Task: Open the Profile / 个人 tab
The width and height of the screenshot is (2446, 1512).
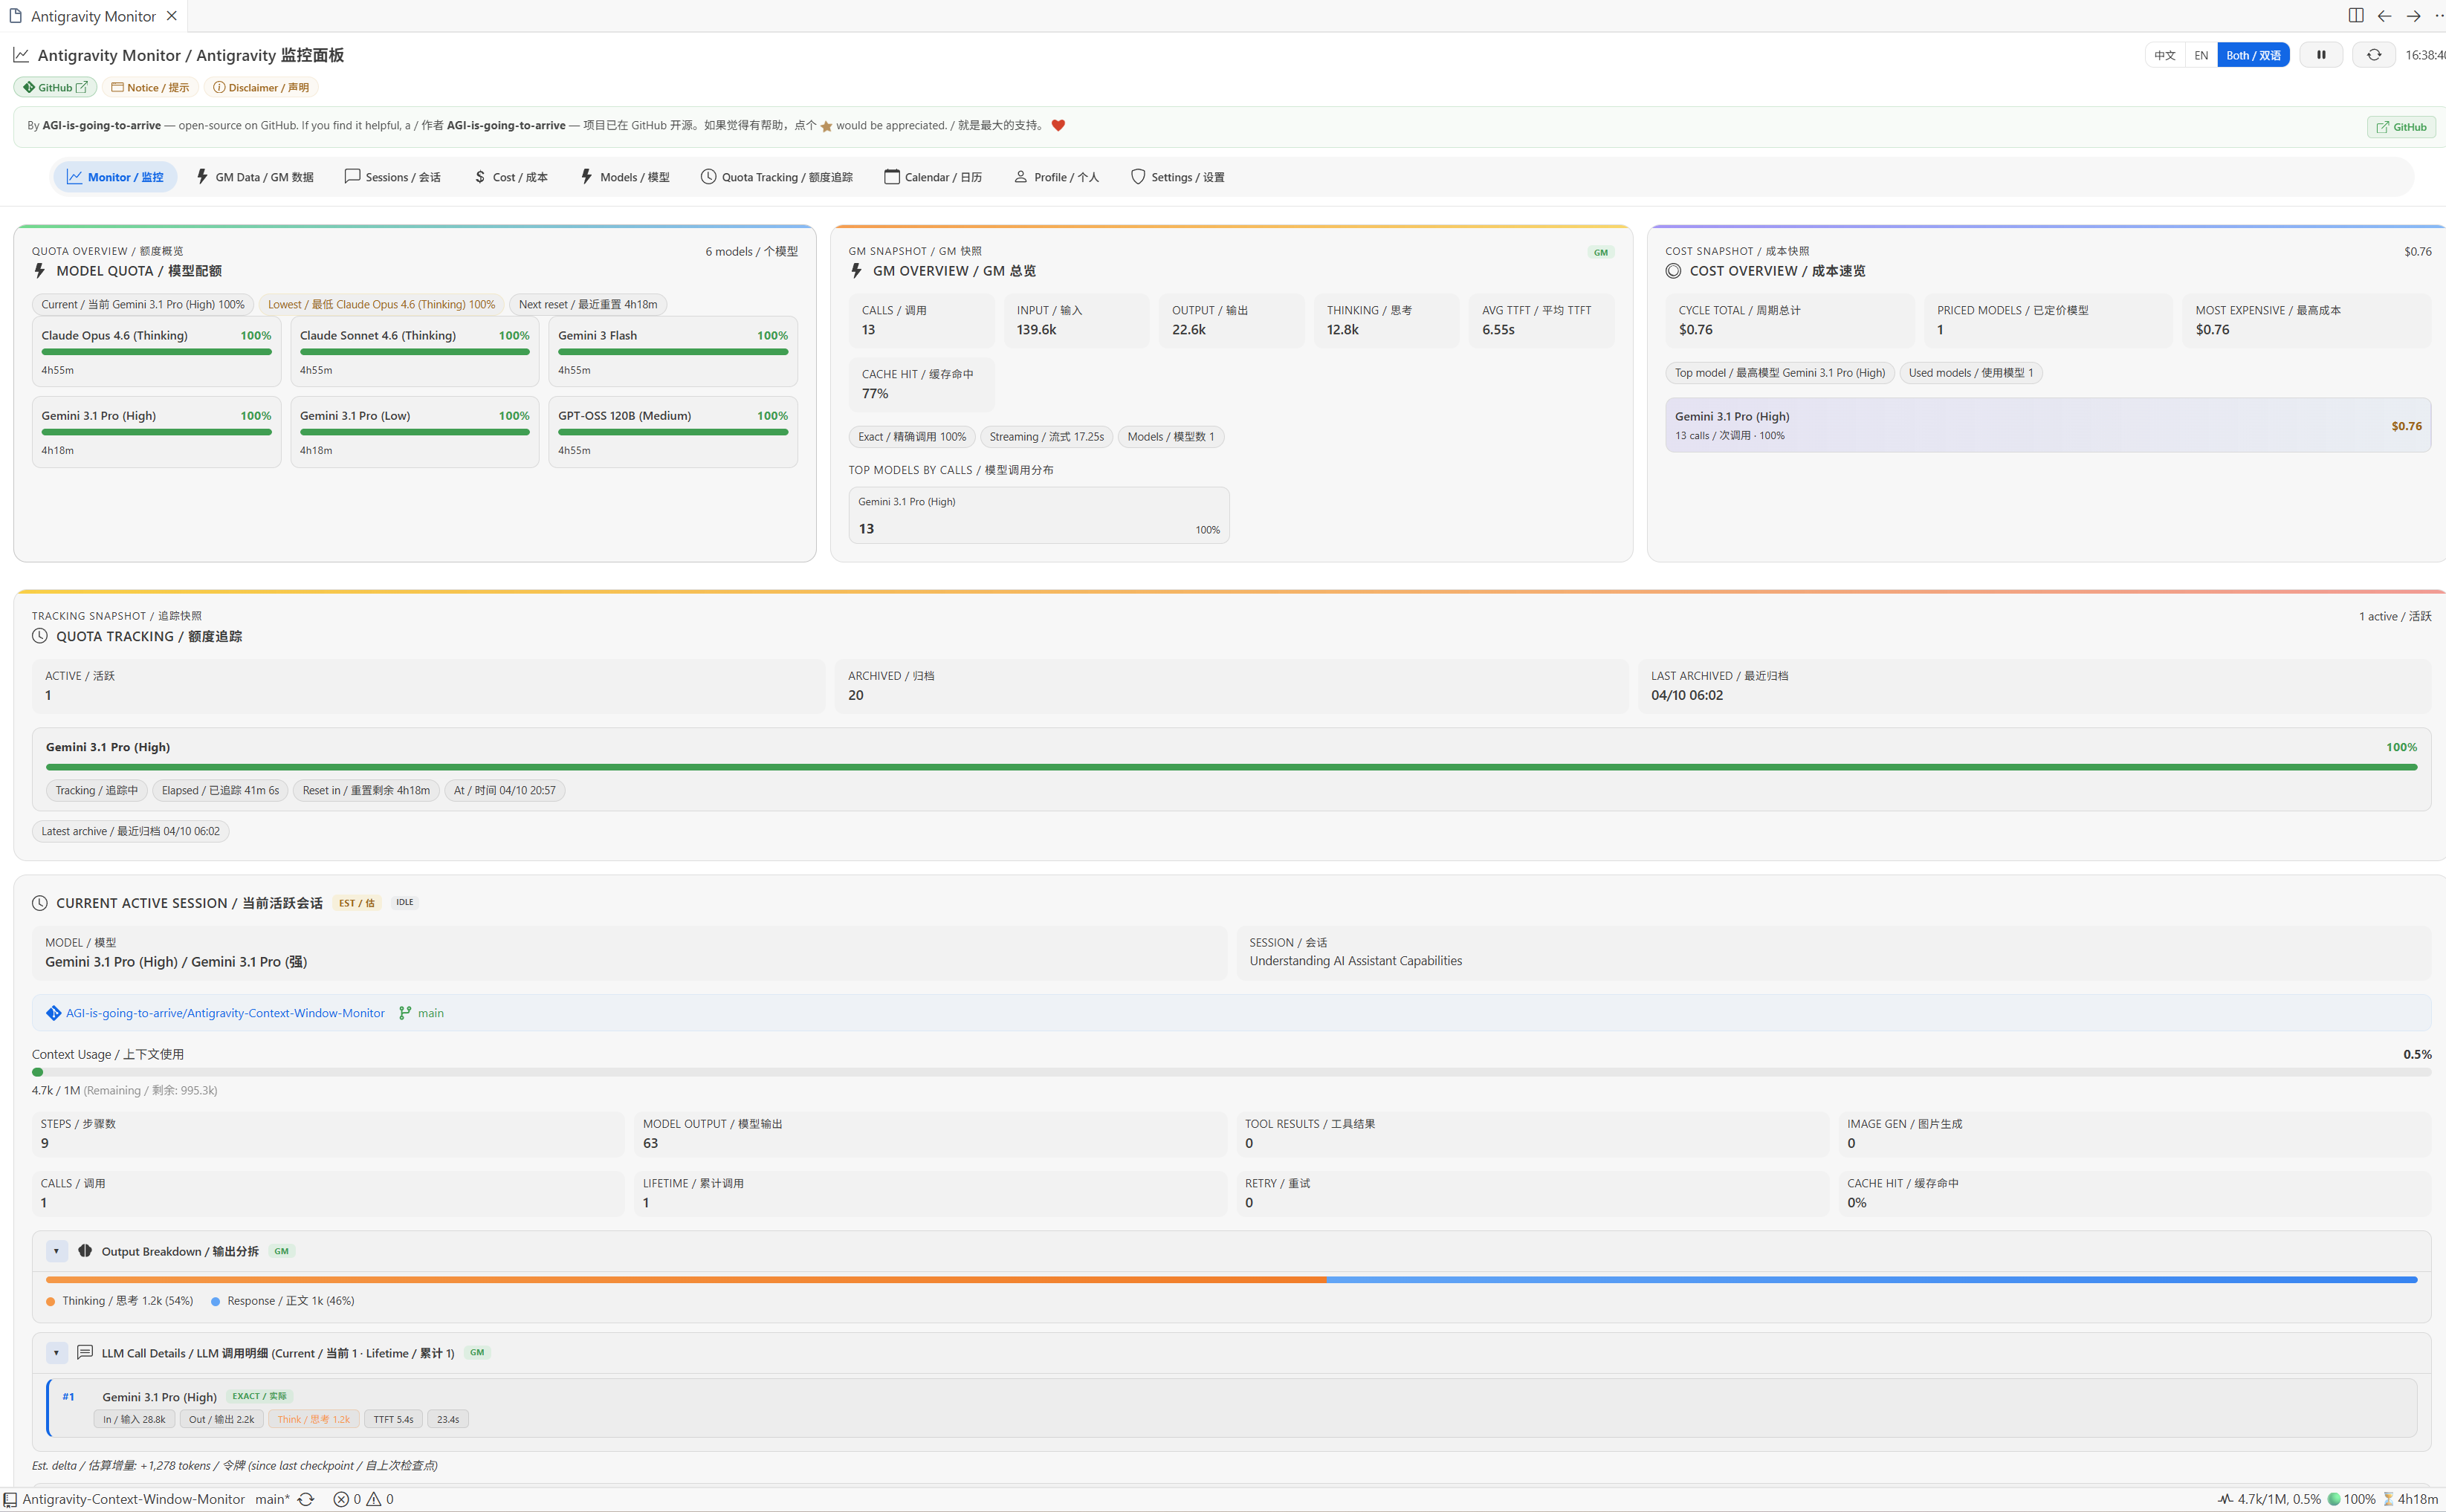Action: click(1056, 177)
